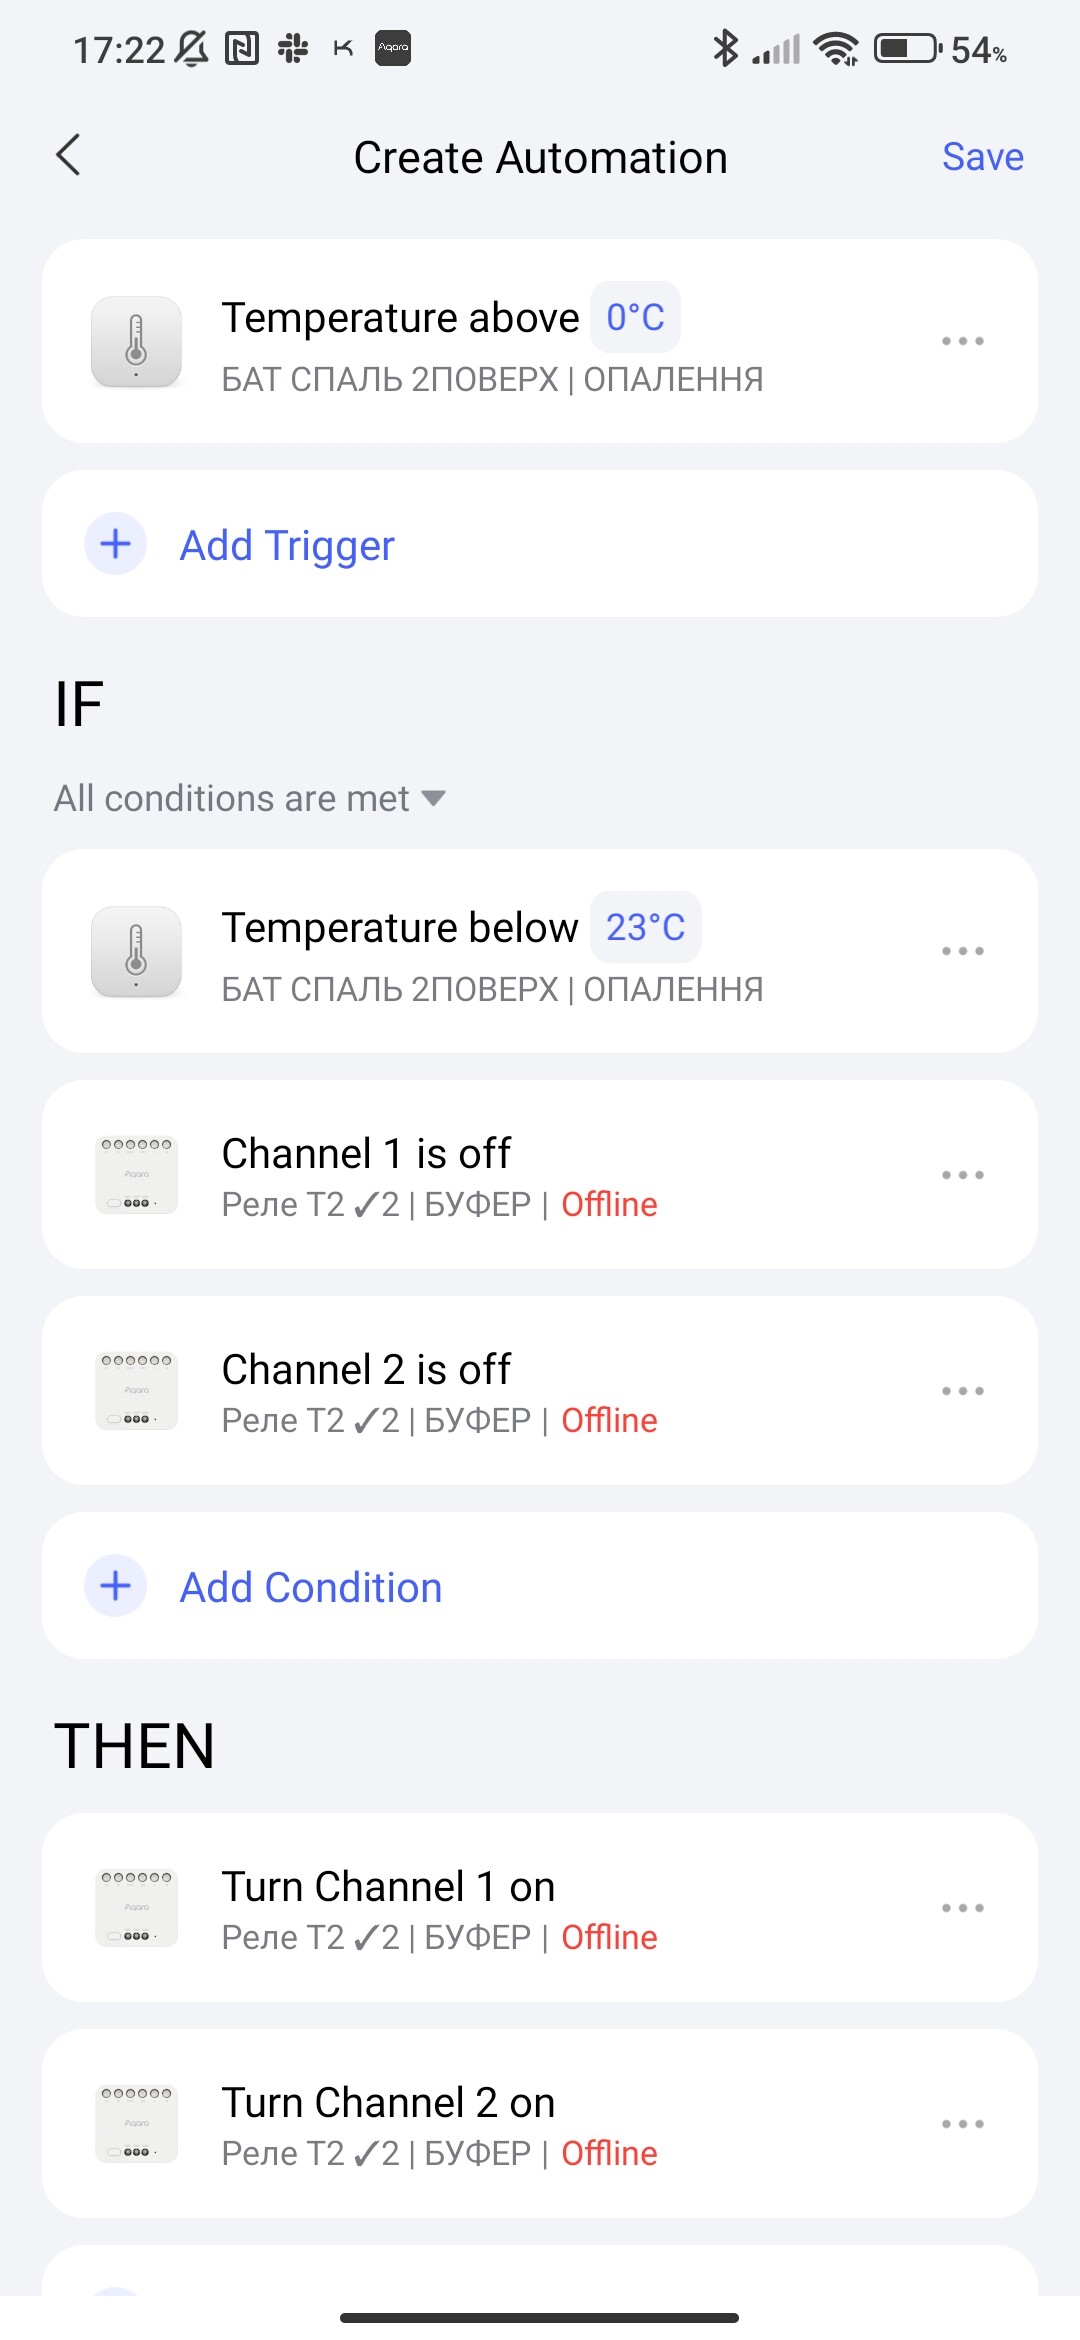Viewport: 1080px width, 2340px height.
Task: Tap thermometer sensor icon in trigger card
Action: click(136, 341)
